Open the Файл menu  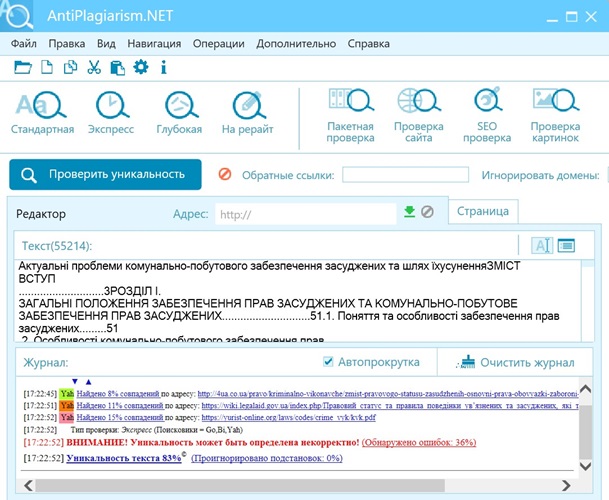coord(24,44)
